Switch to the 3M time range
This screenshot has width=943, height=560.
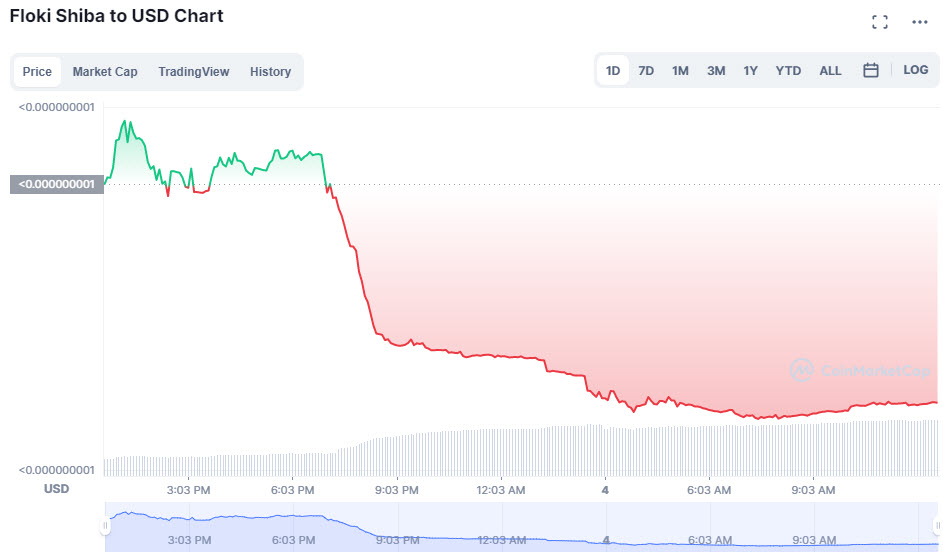[x=716, y=70]
